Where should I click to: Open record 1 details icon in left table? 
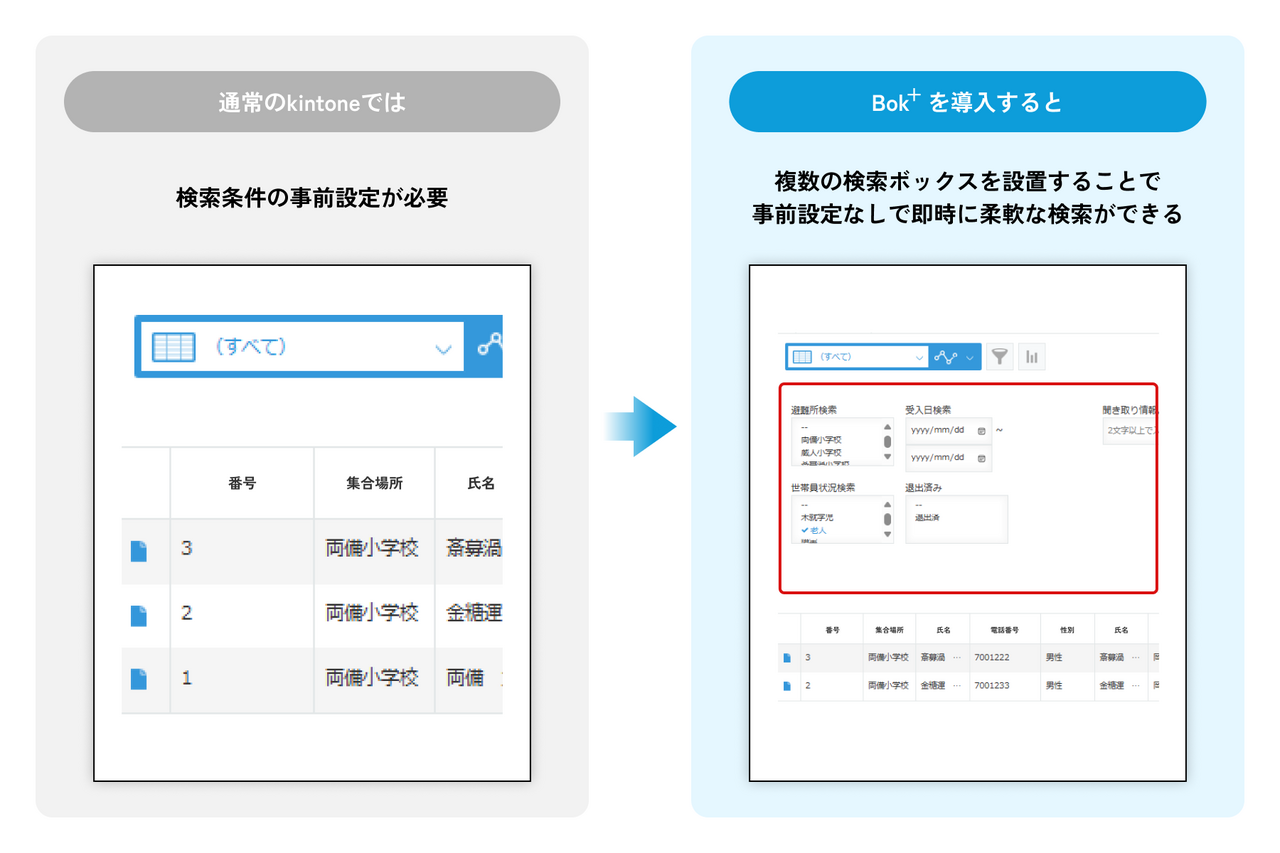pyautogui.click(x=139, y=679)
